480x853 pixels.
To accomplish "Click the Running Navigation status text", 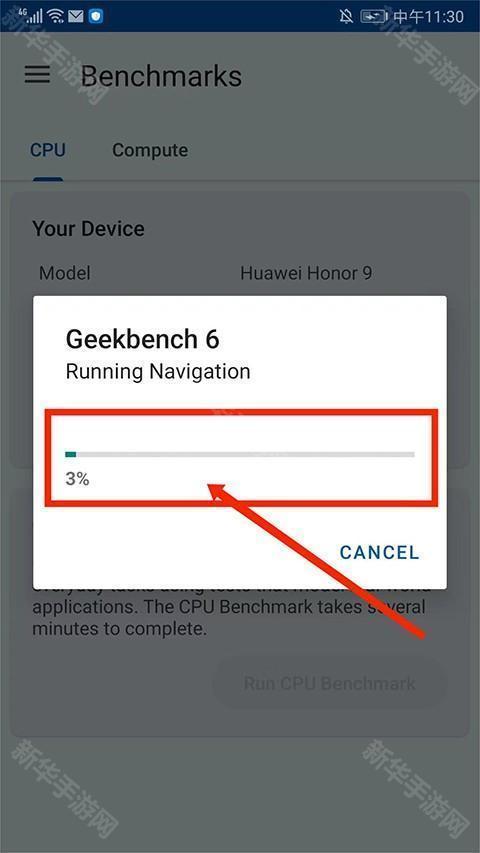I will coord(158,372).
